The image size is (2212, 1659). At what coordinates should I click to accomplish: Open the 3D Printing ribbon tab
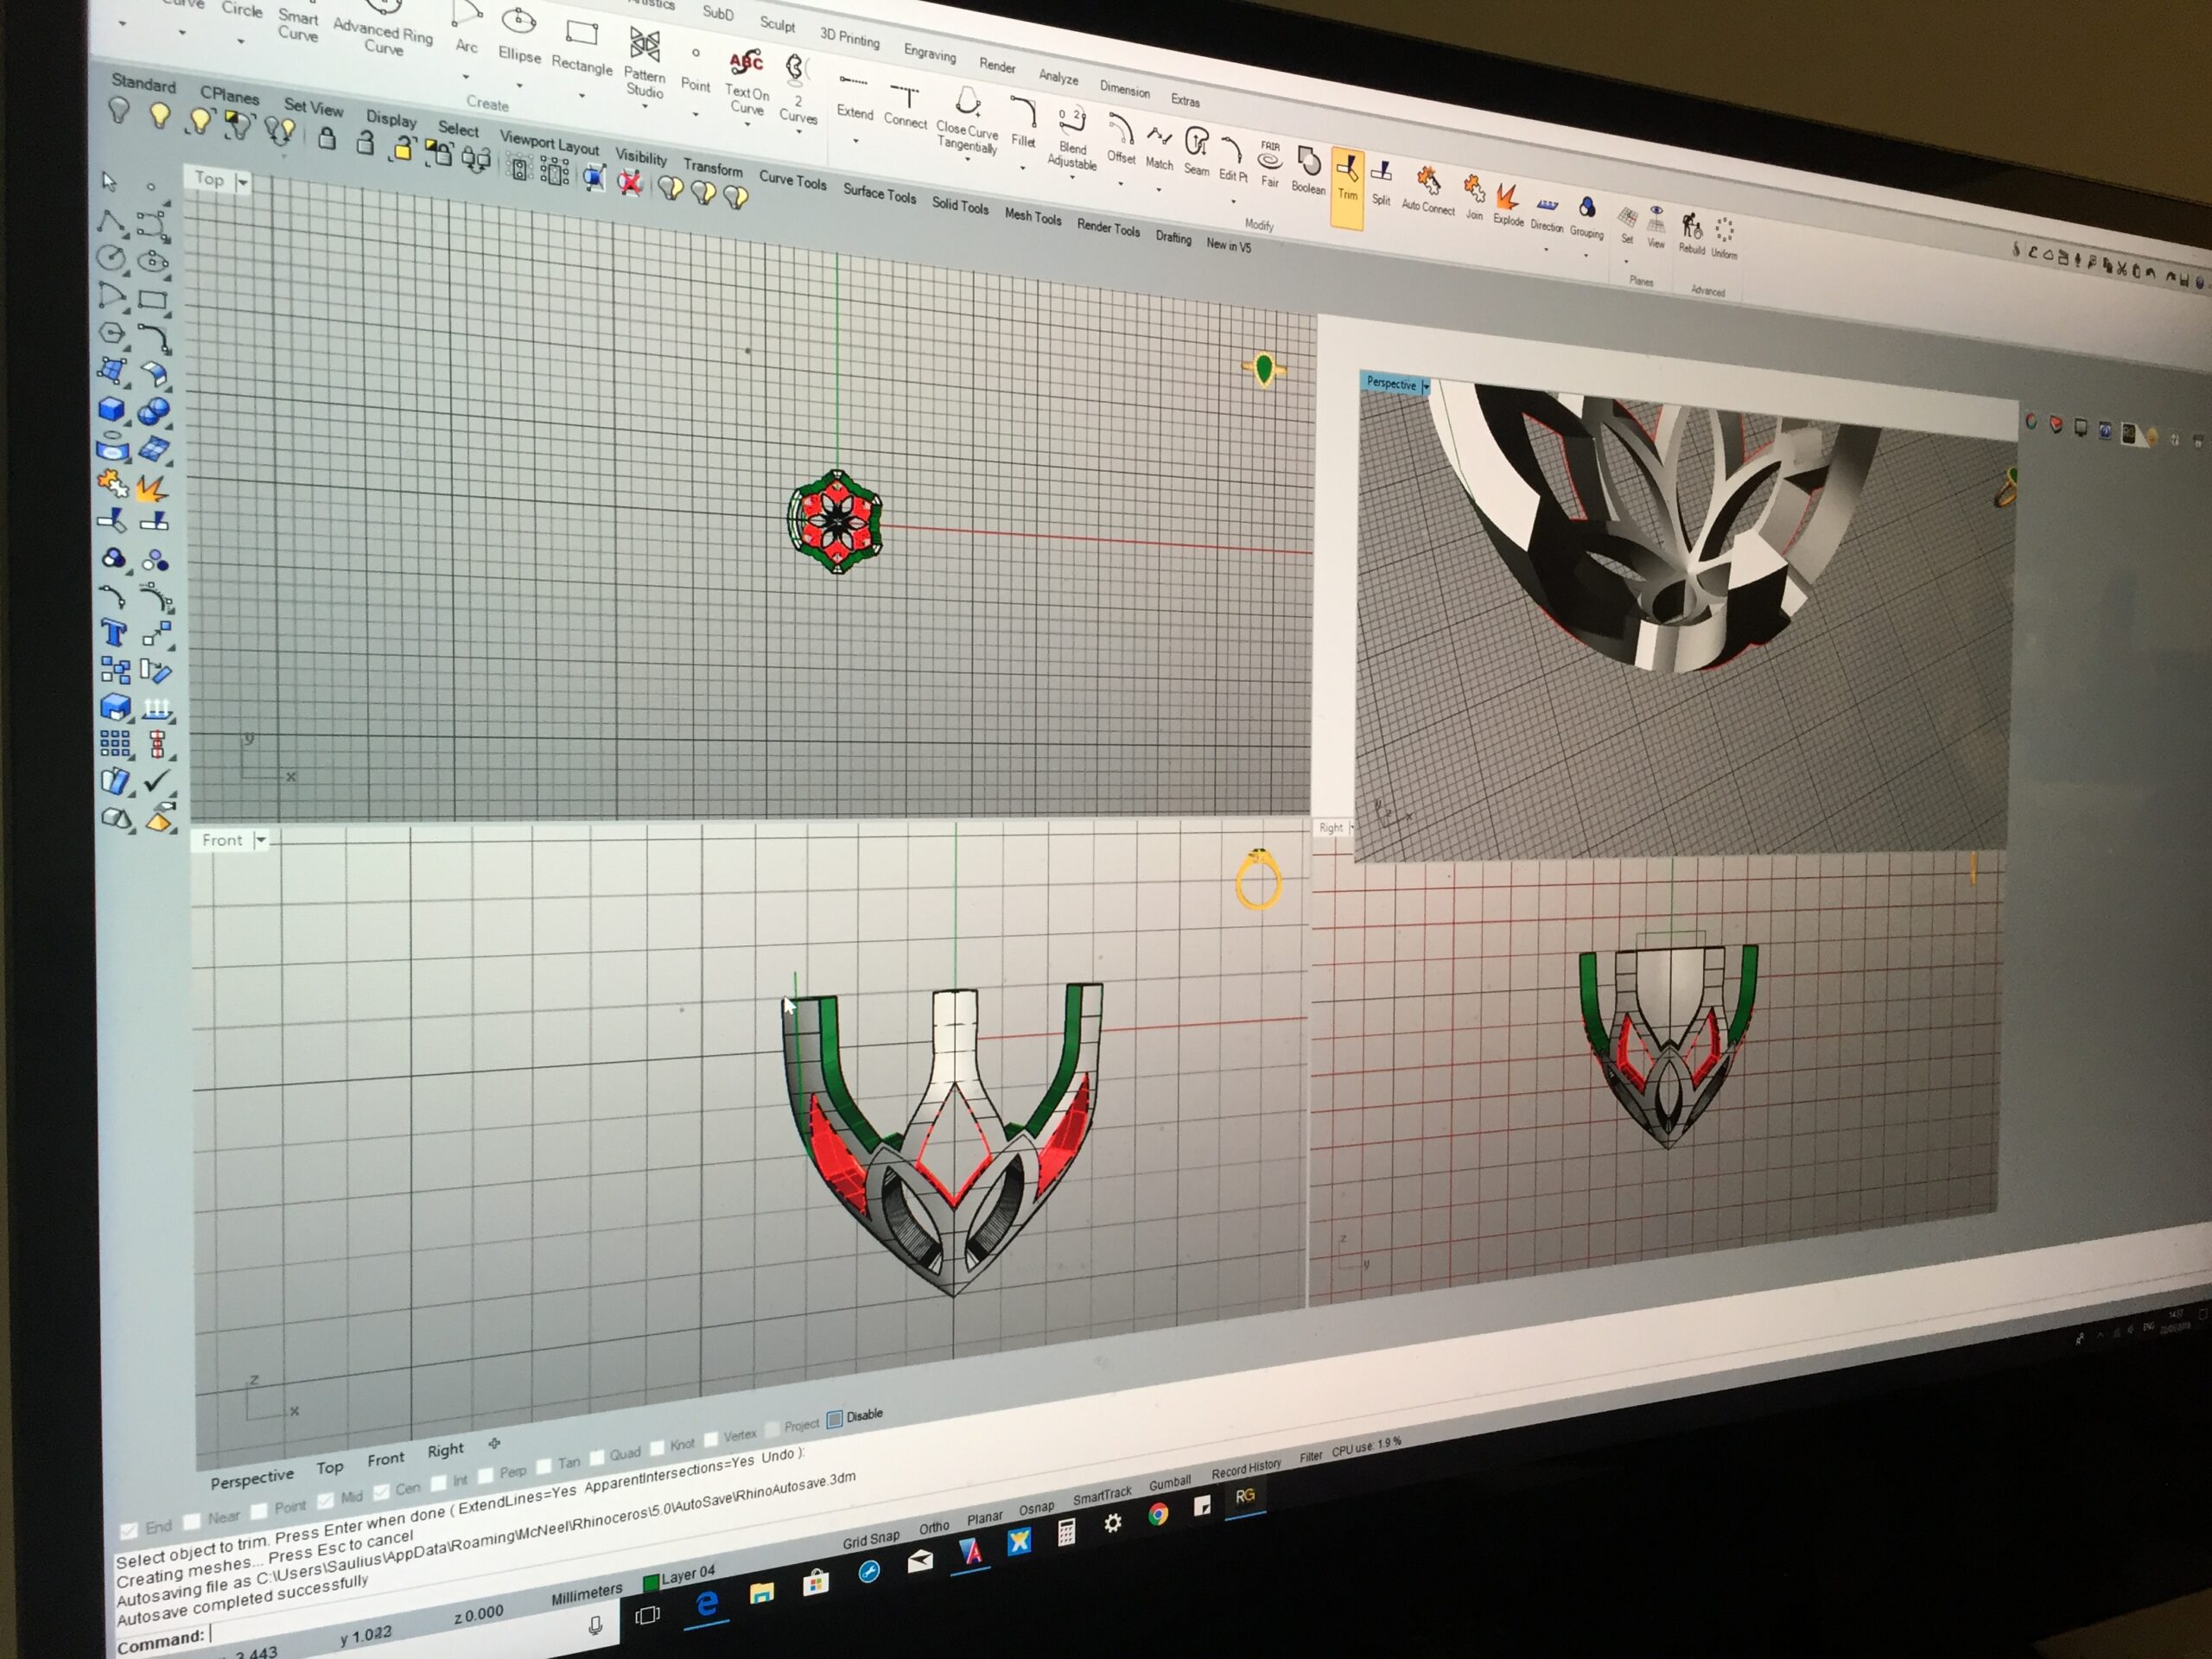click(850, 37)
